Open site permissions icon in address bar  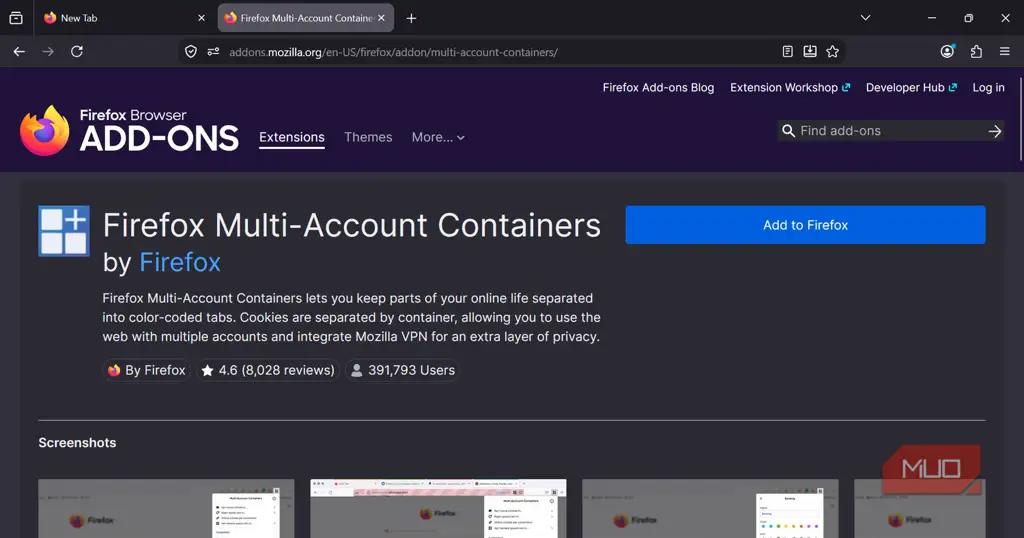[x=213, y=52]
